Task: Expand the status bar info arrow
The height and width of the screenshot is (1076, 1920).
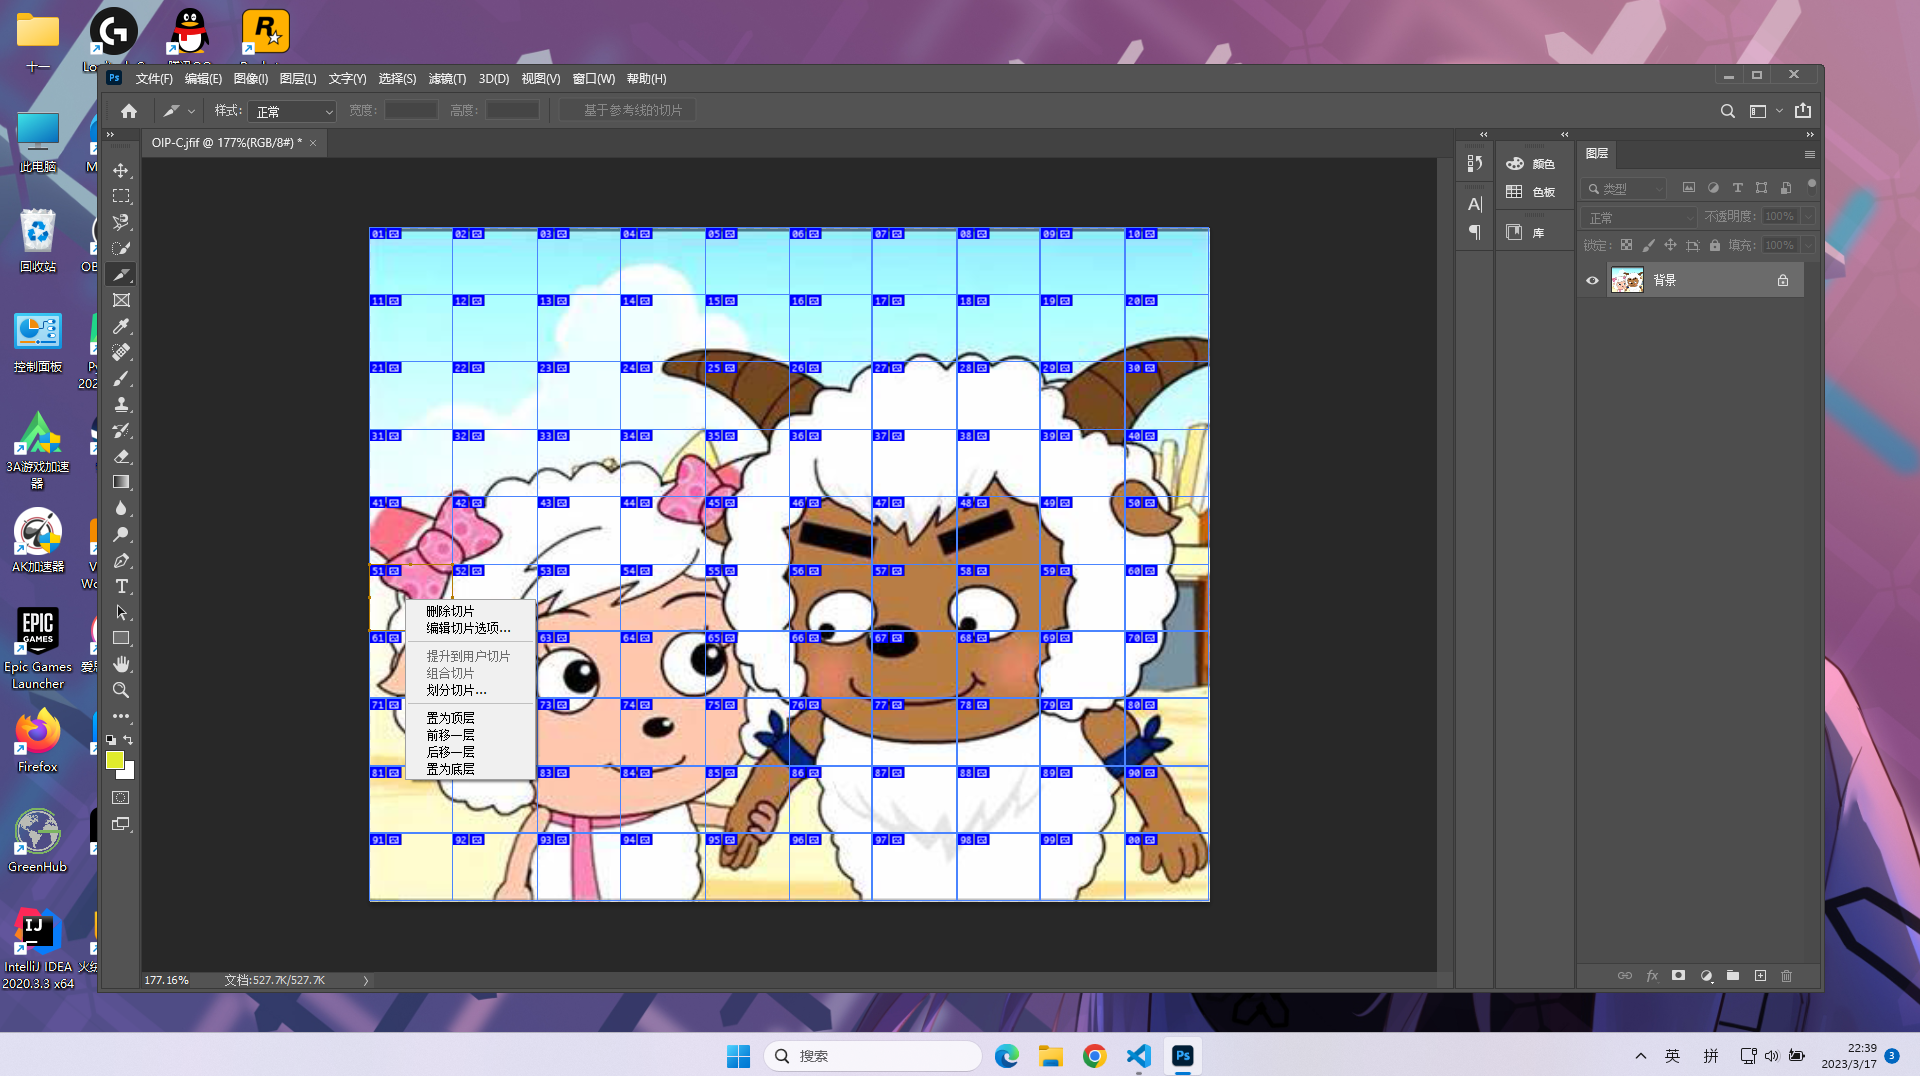Action: click(x=366, y=981)
